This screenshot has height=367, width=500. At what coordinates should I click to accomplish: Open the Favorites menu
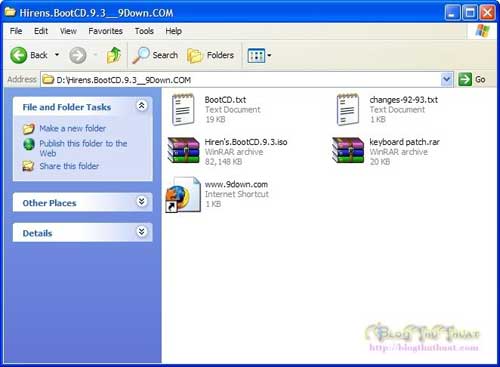pos(105,31)
